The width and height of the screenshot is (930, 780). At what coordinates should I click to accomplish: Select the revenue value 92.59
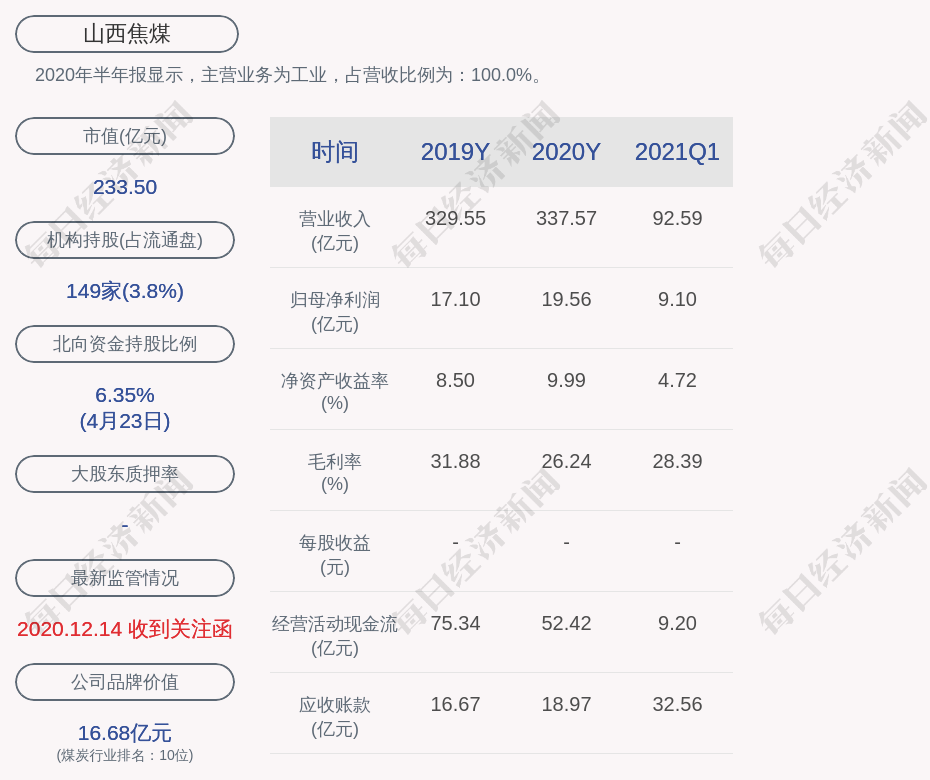[x=677, y=218]
